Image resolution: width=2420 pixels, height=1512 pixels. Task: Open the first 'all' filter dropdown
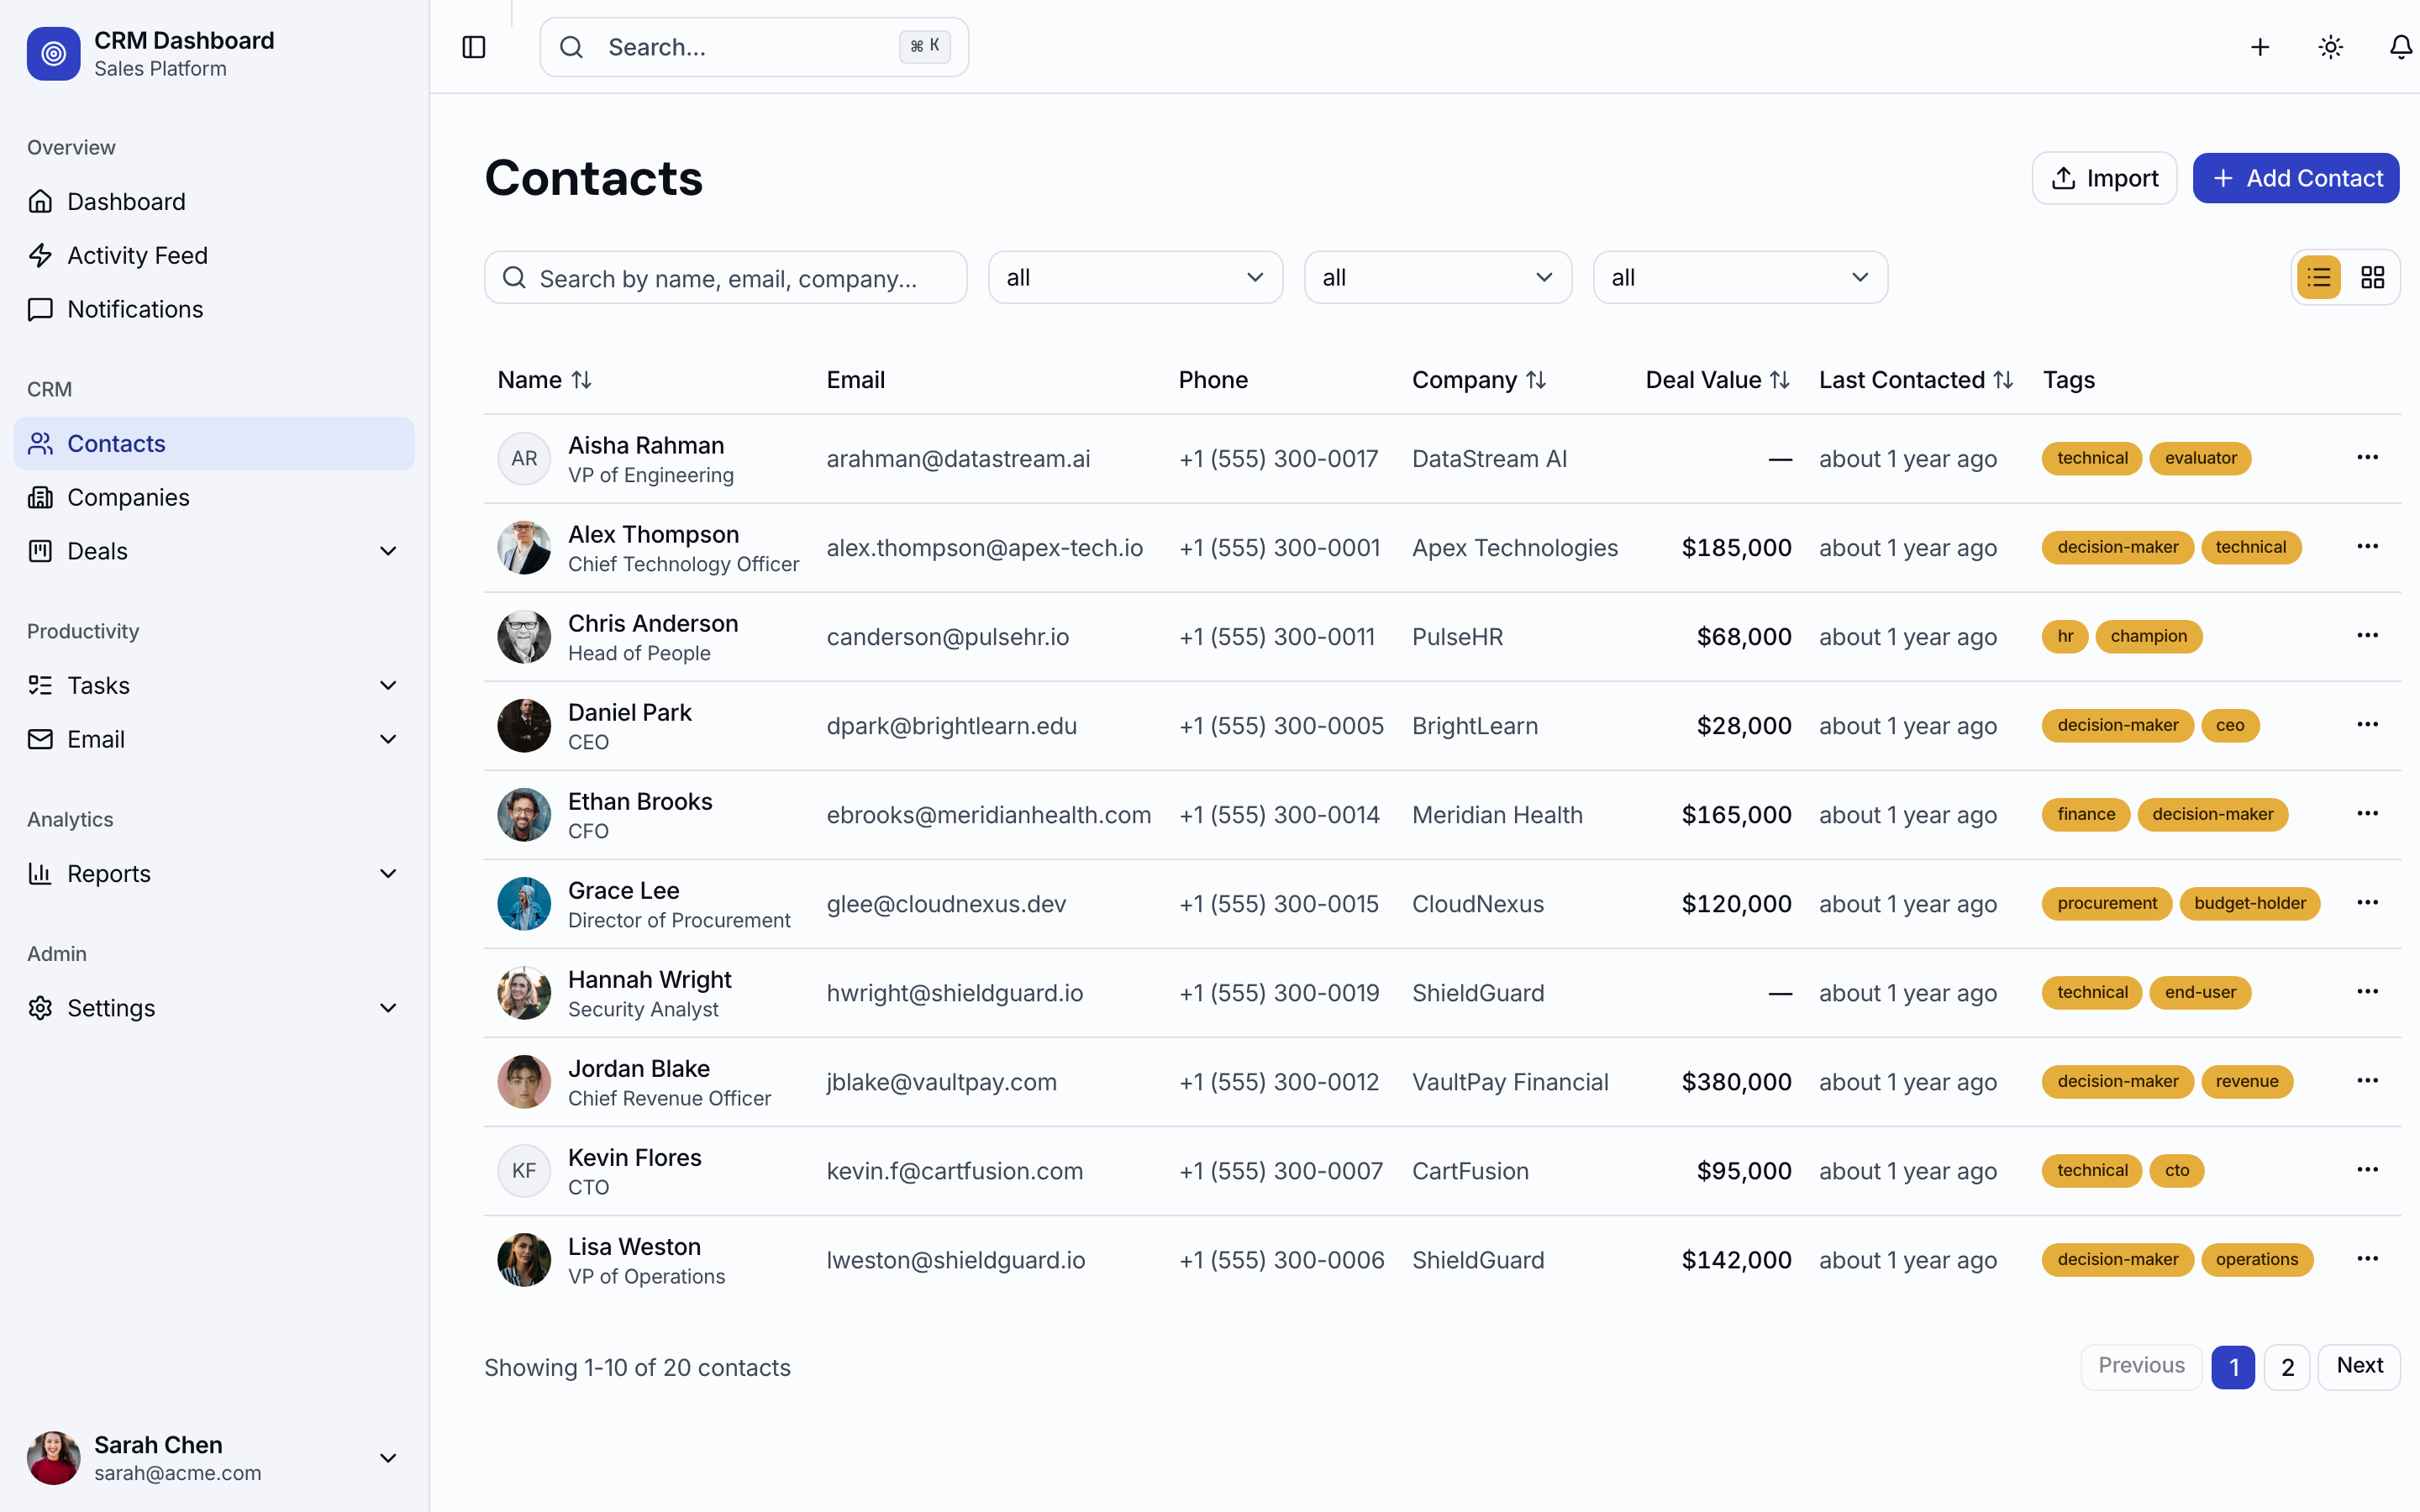[1135, 277]
